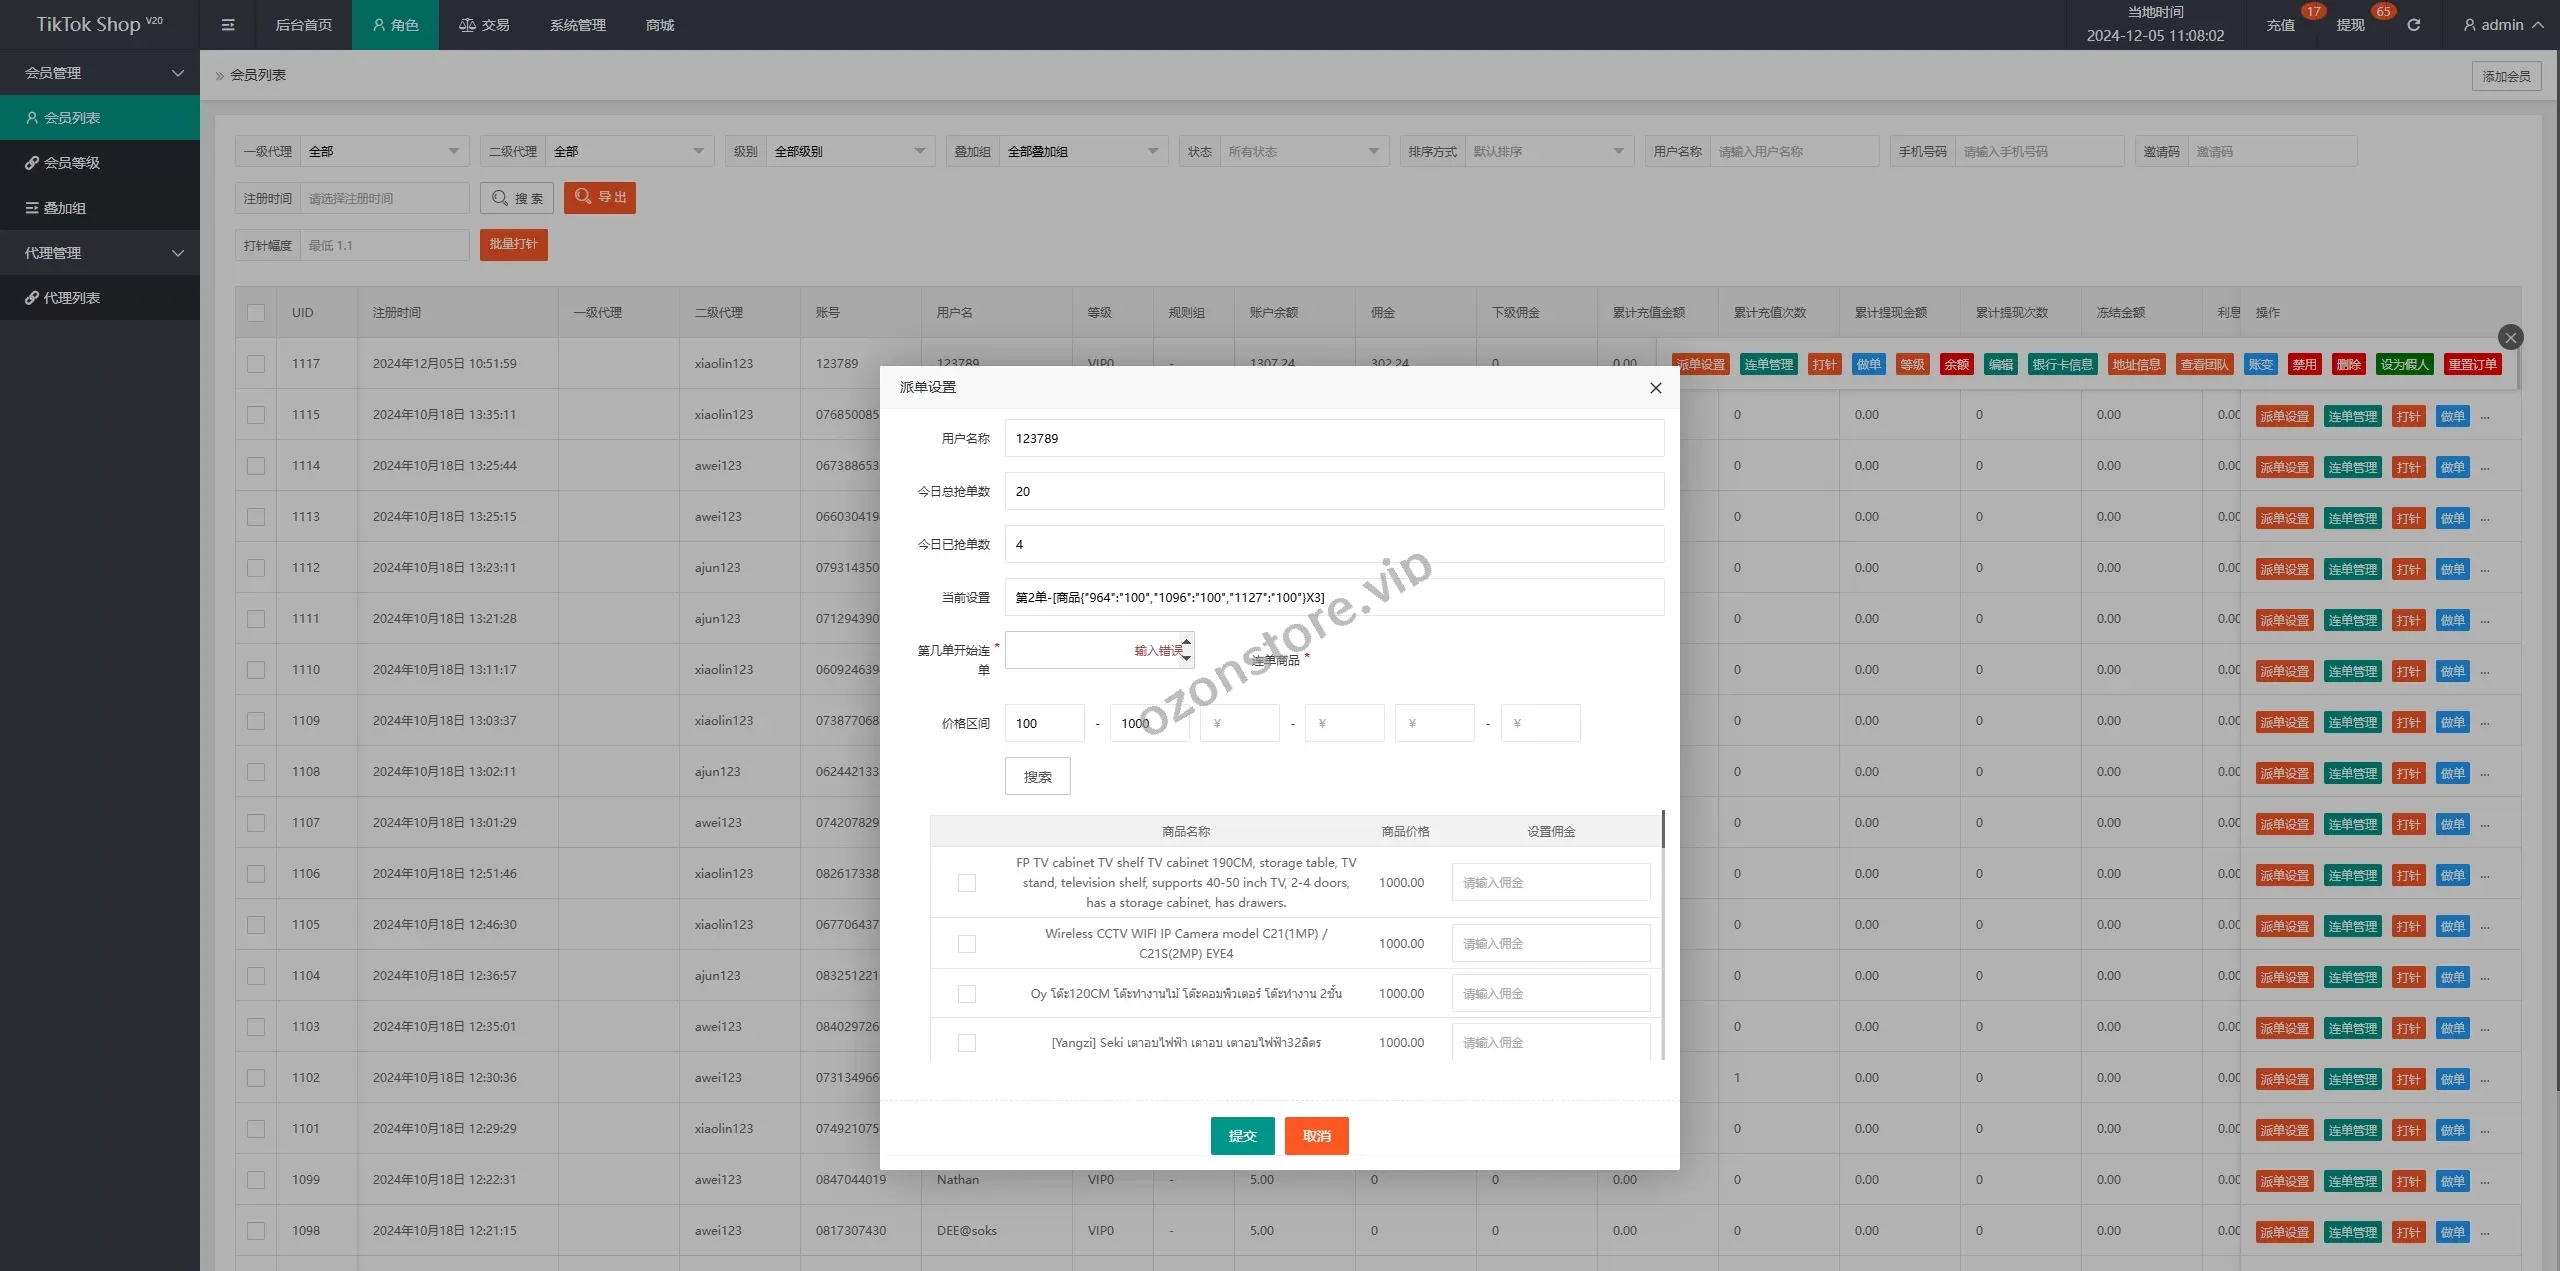Toggle the select-all checkbox in table header
The image size is (2560, 1271).
point(256,313)
